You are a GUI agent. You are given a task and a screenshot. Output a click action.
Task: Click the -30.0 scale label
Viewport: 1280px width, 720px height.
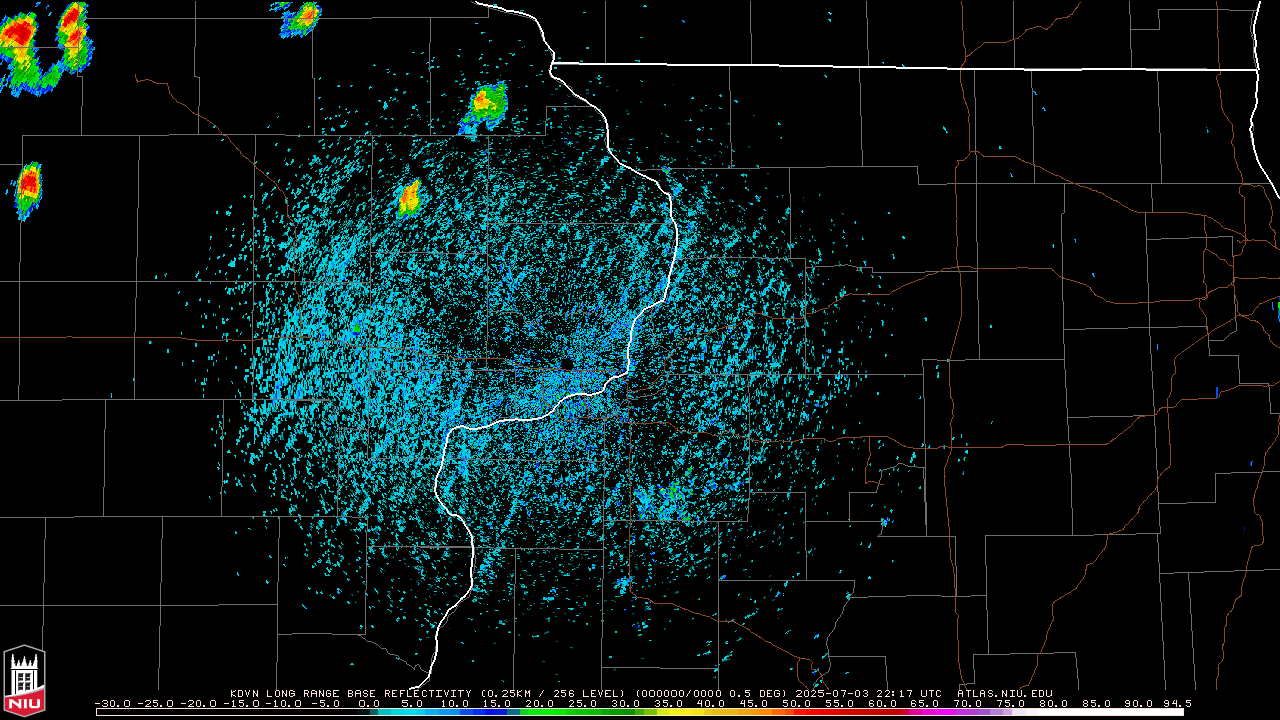pos(113,704)
